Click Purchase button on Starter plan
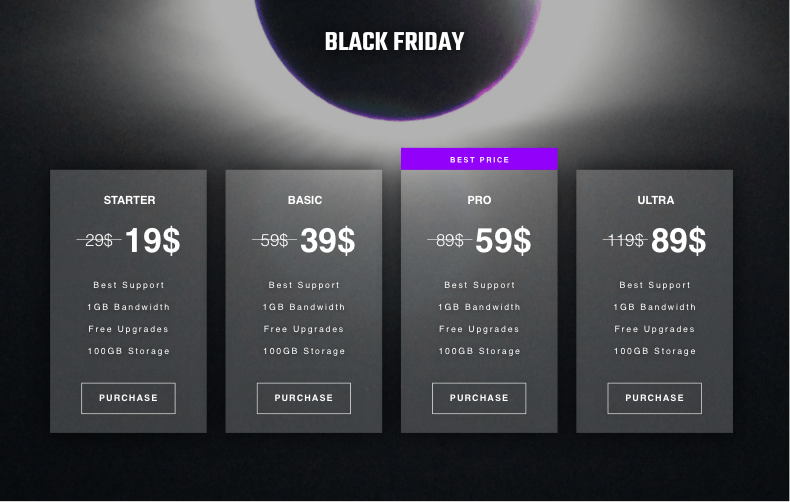Screen dimensions: 790x502 click(128, 398)
